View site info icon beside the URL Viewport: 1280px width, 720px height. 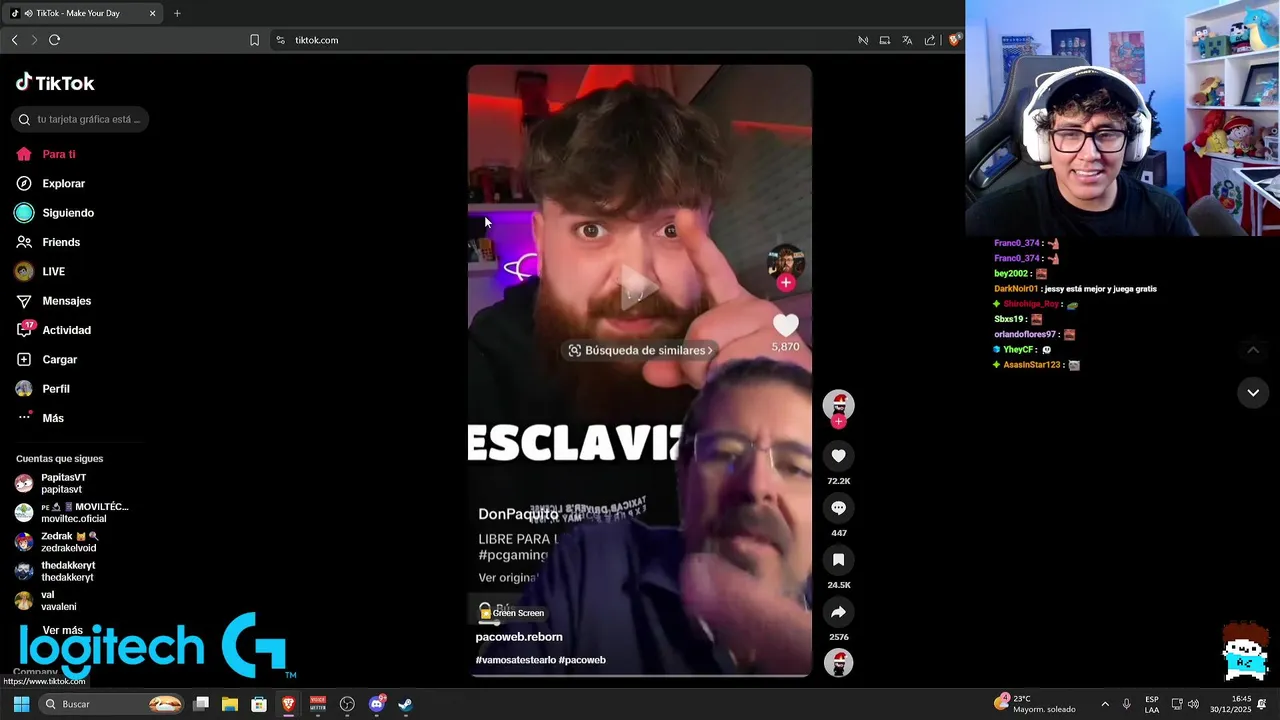(281, 40)
